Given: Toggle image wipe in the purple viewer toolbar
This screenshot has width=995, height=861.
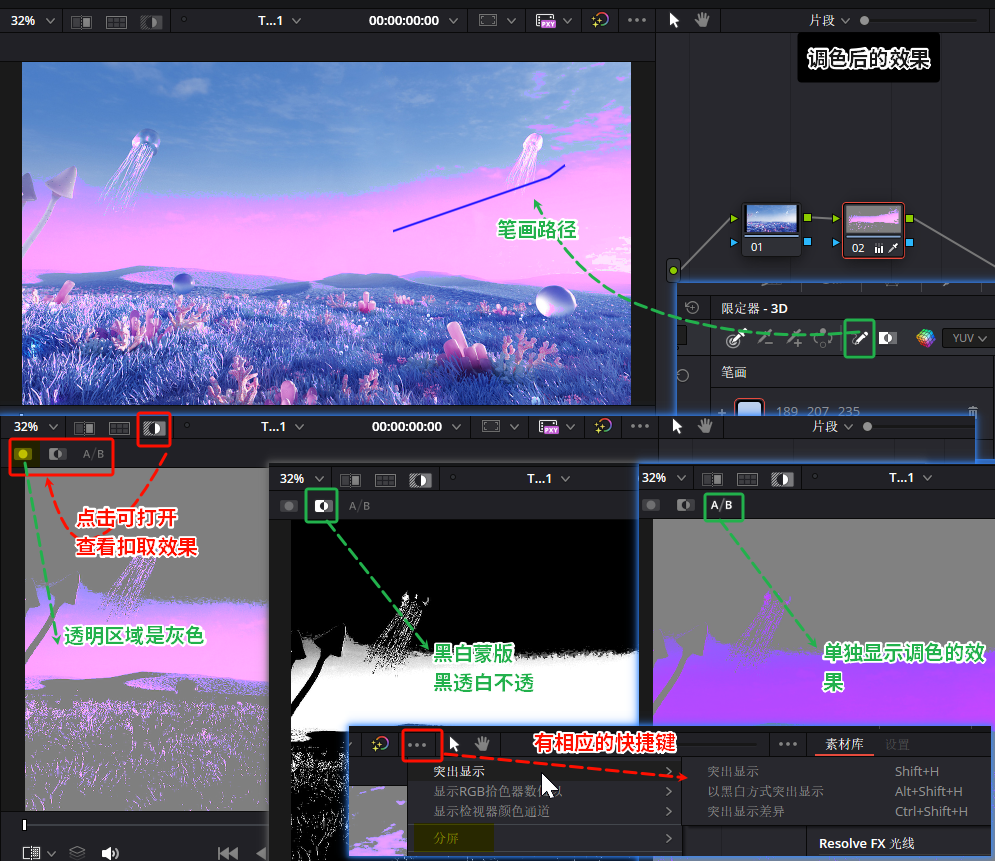Looking at the screenshot, I should [712, 479].
